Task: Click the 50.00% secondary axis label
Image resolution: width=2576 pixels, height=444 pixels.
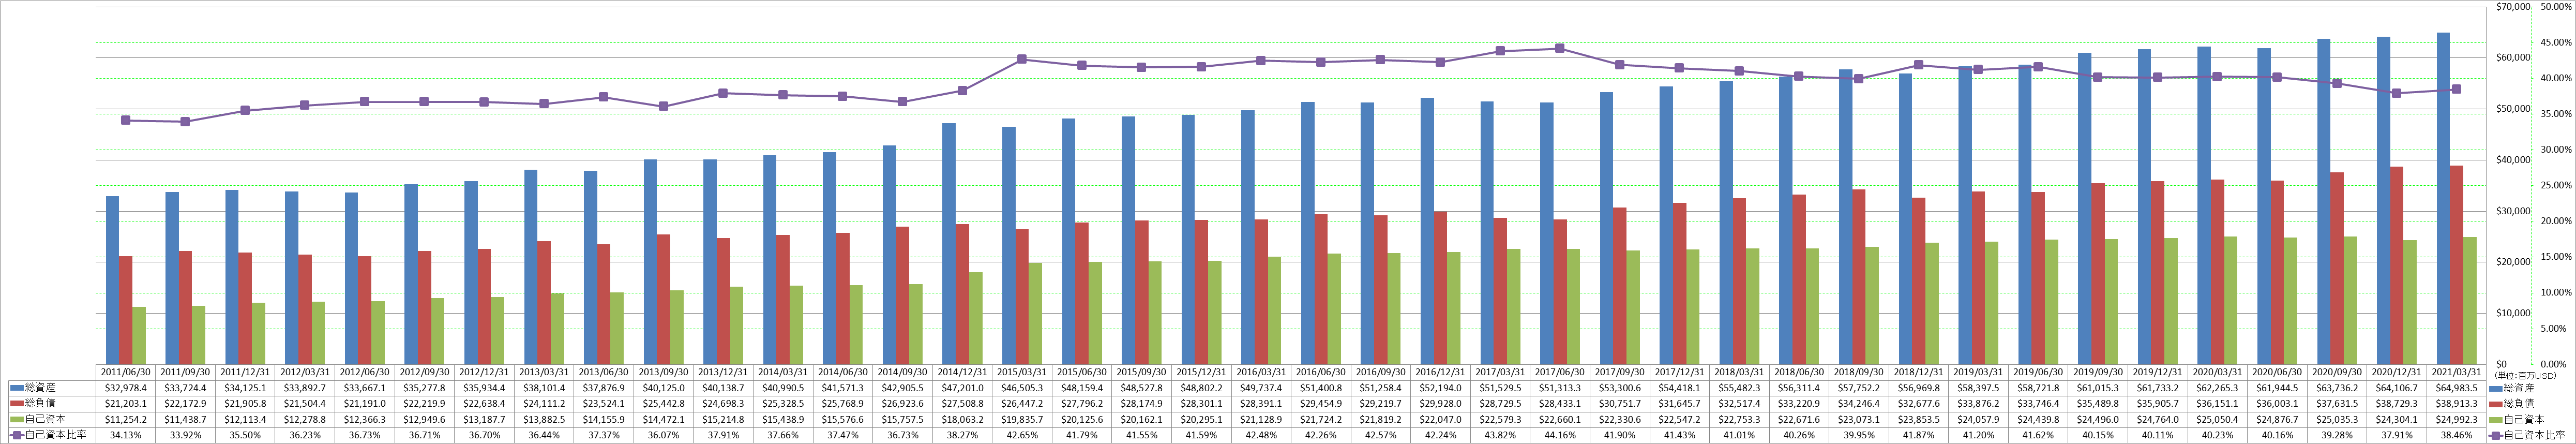Action: click(x=2555, y=7)
